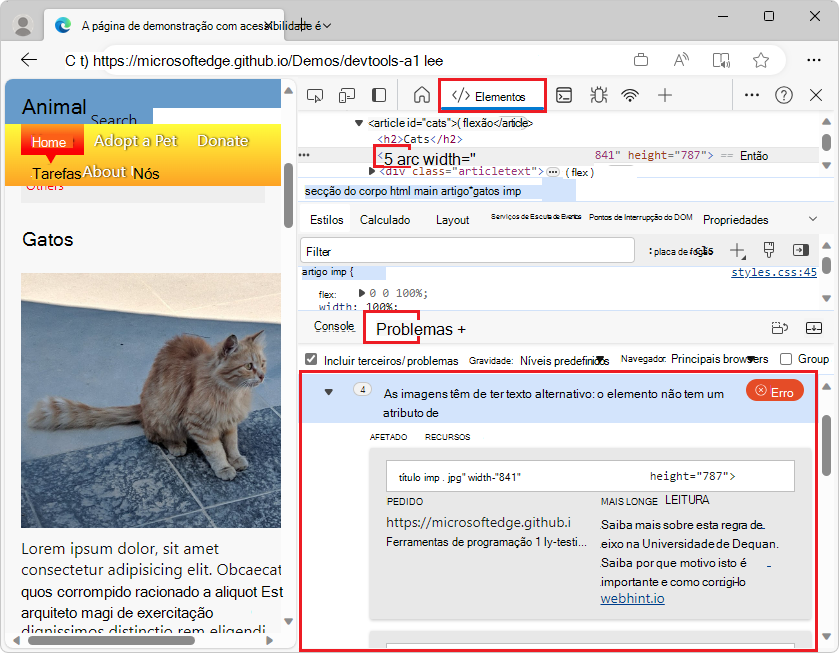Open DevTools help question mark icon
Image resolution: width=839 pixels, height=653 pixels.
(784, 96)
